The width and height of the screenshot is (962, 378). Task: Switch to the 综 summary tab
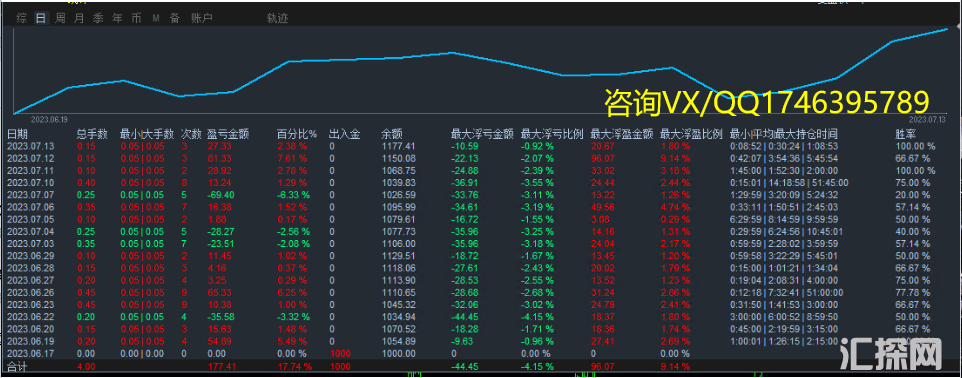pos(21,18)
